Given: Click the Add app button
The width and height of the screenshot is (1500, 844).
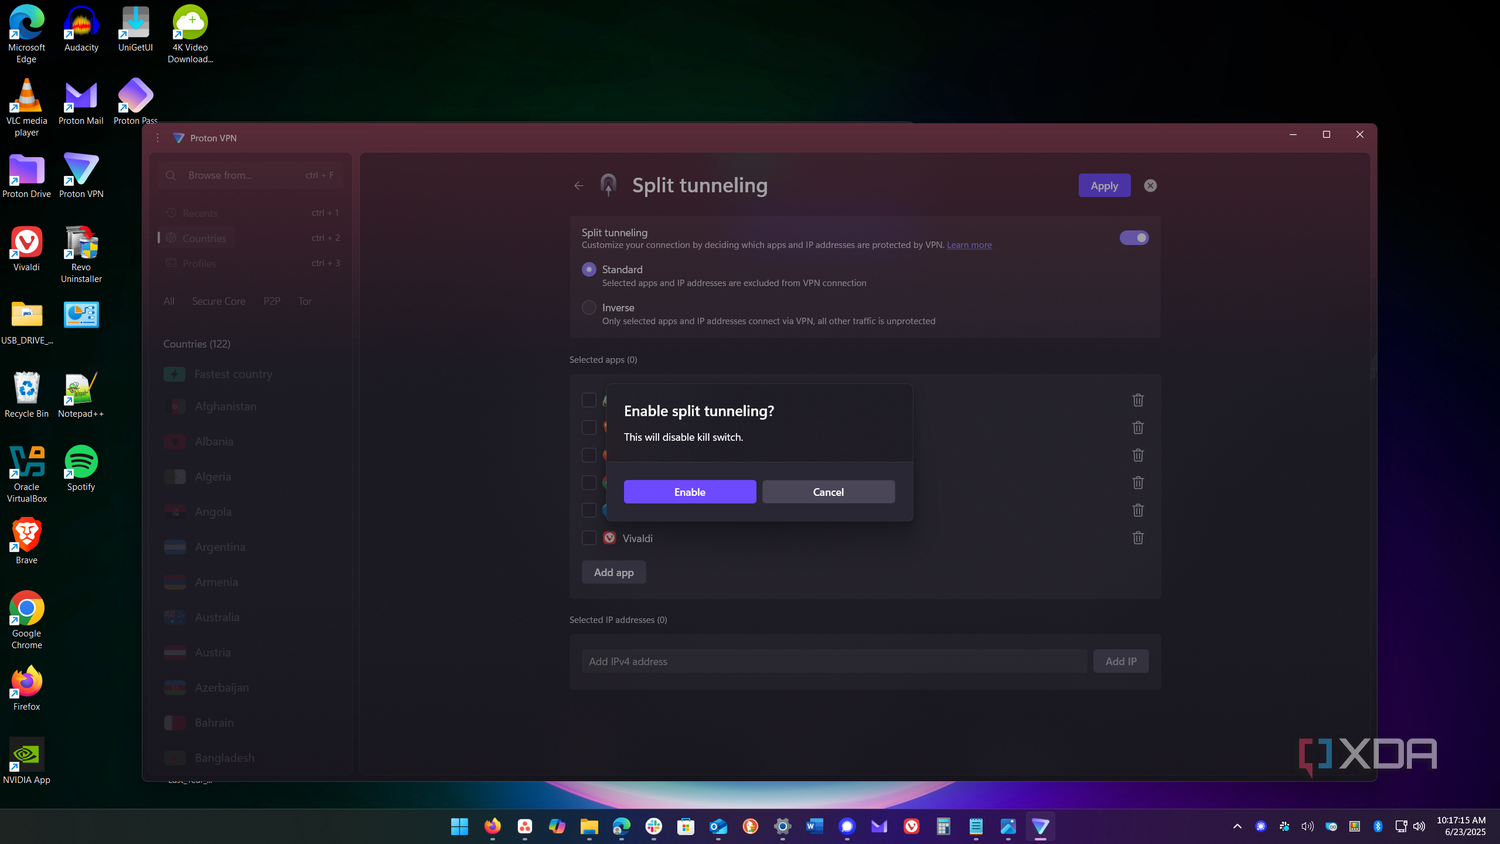Looking at the screenshot, I should click(614, 572).
